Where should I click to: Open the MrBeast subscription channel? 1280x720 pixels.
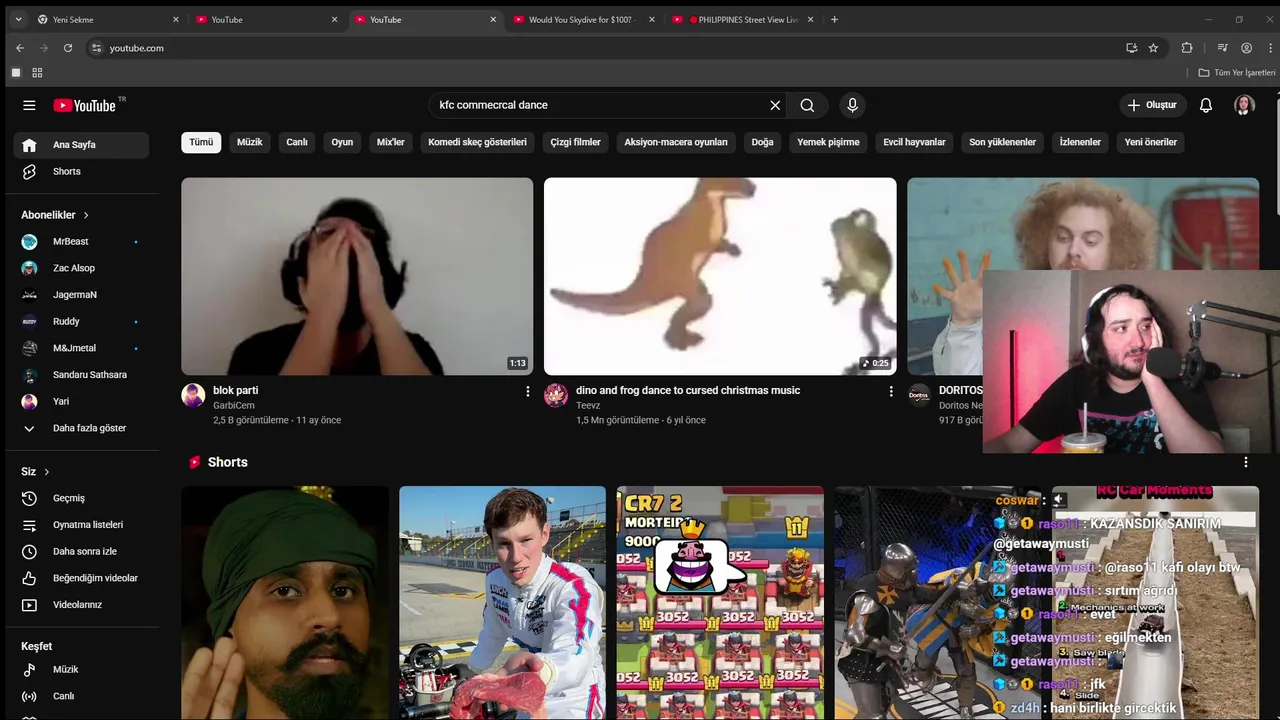81,242
